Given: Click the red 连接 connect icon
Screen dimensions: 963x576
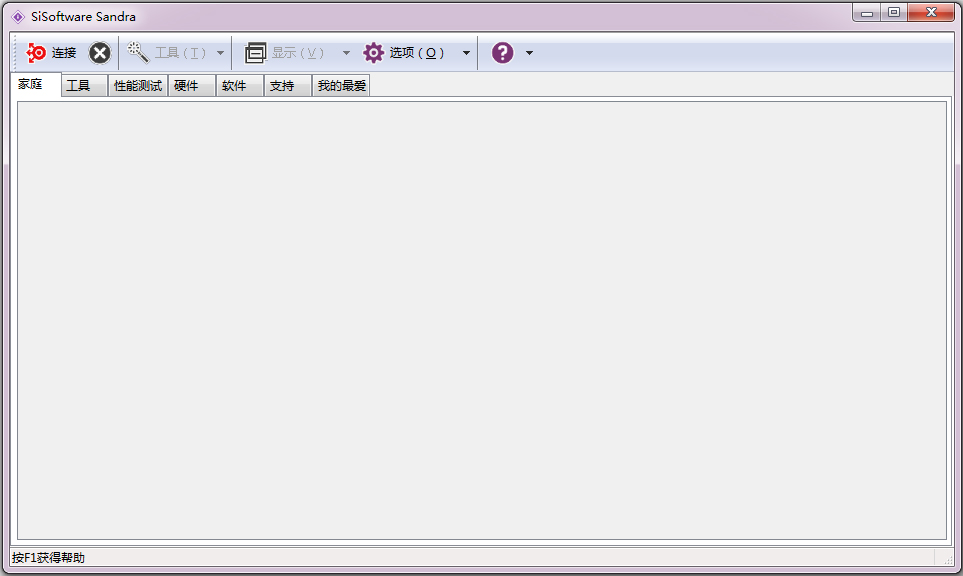Looking at the screenshot, I should (x=36, y=53).
